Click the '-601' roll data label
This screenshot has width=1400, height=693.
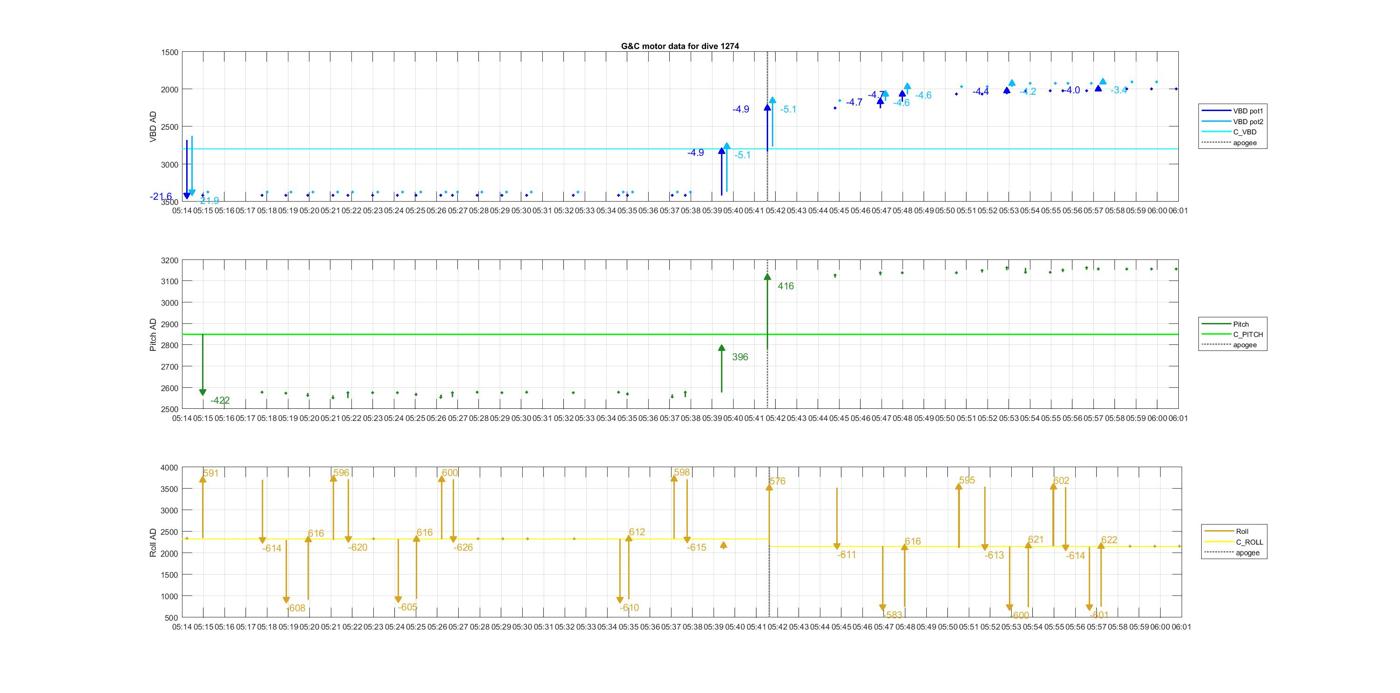(x=1100, y=615)
